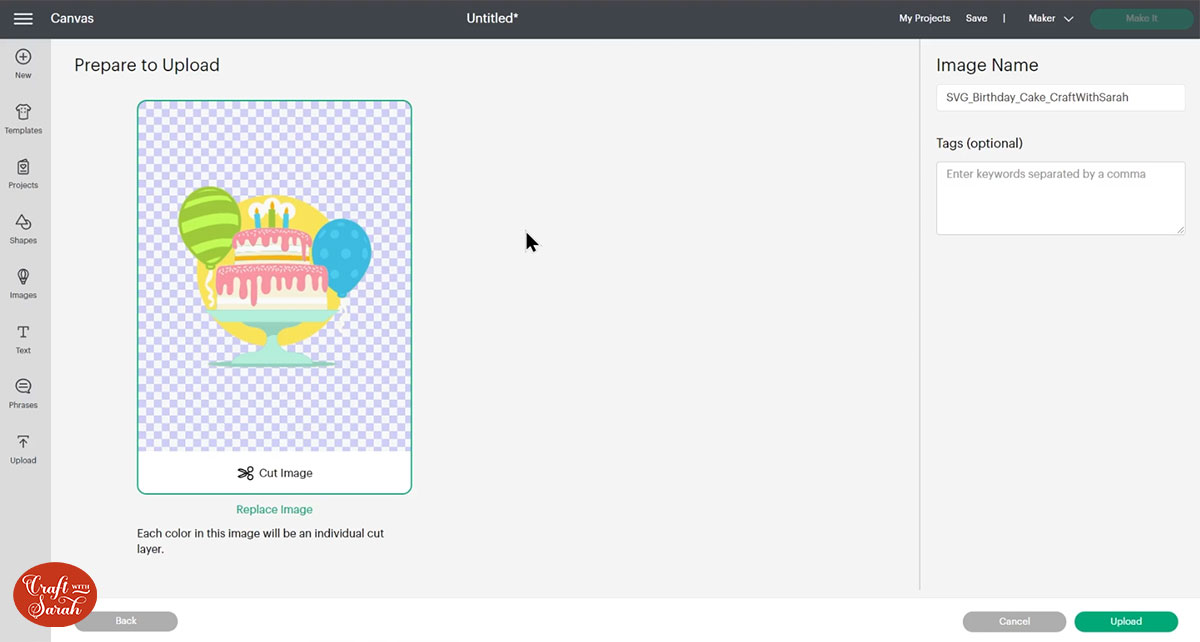Click the Tags keywords text area
1200x642 pixels.
pyautogui.click(x=1061, y=198)
